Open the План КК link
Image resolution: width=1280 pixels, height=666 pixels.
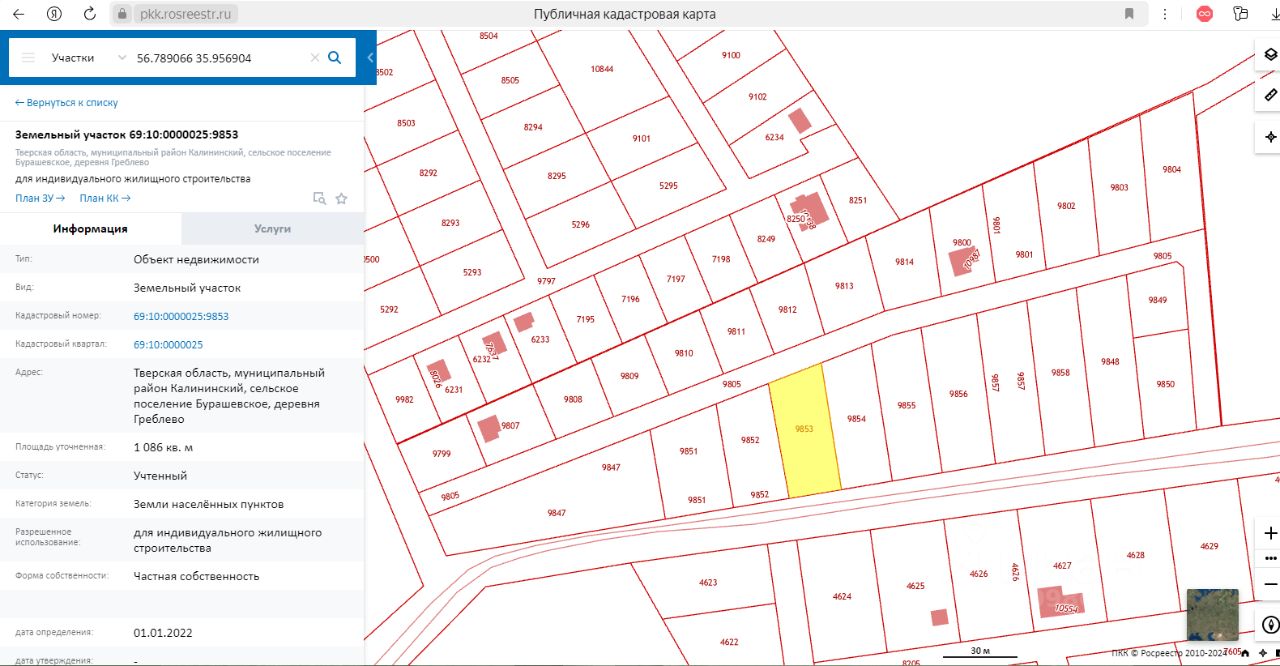(x=105, y=198)
